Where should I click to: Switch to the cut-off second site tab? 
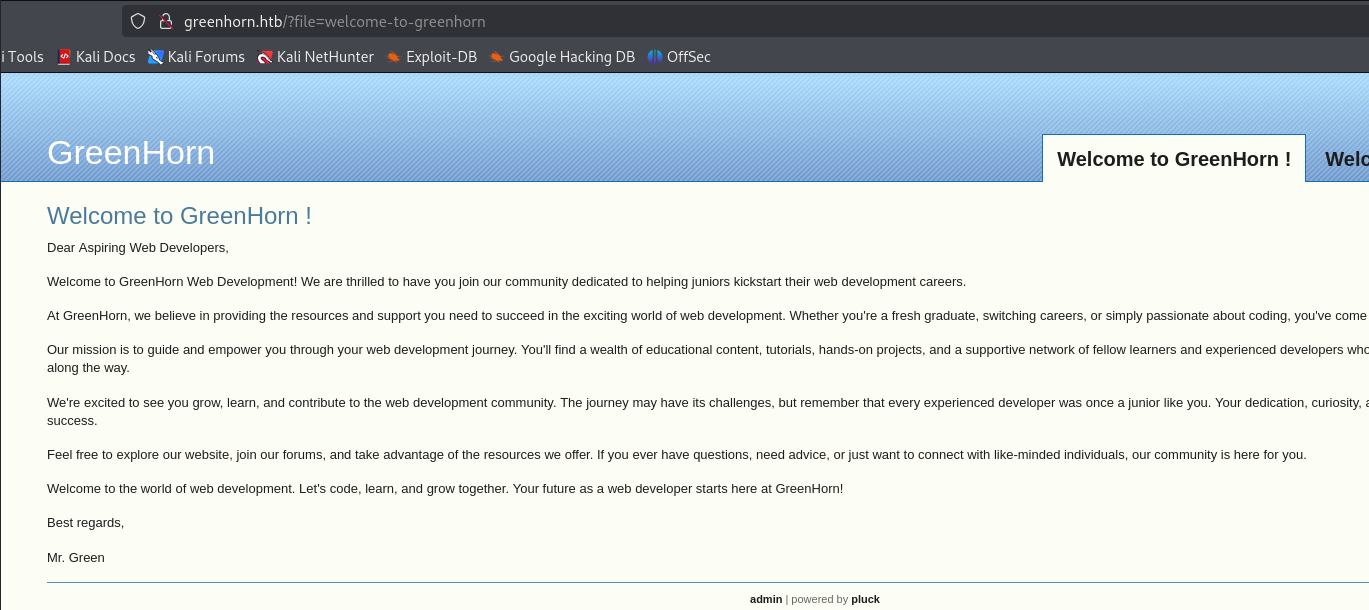point(1346,159)
